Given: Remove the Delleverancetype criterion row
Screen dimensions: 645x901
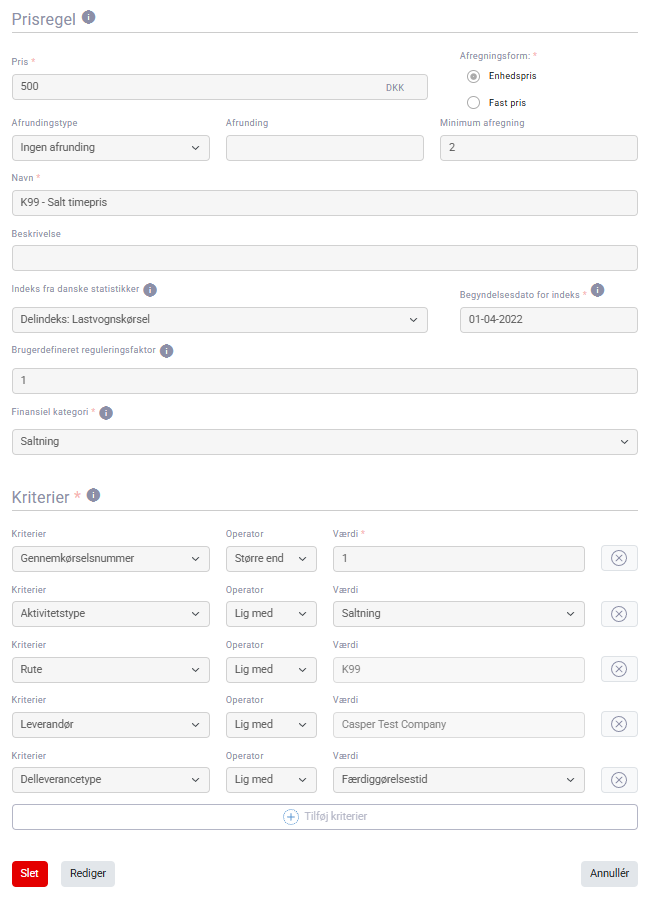Looking at the screenshot, I should (619, 780).
